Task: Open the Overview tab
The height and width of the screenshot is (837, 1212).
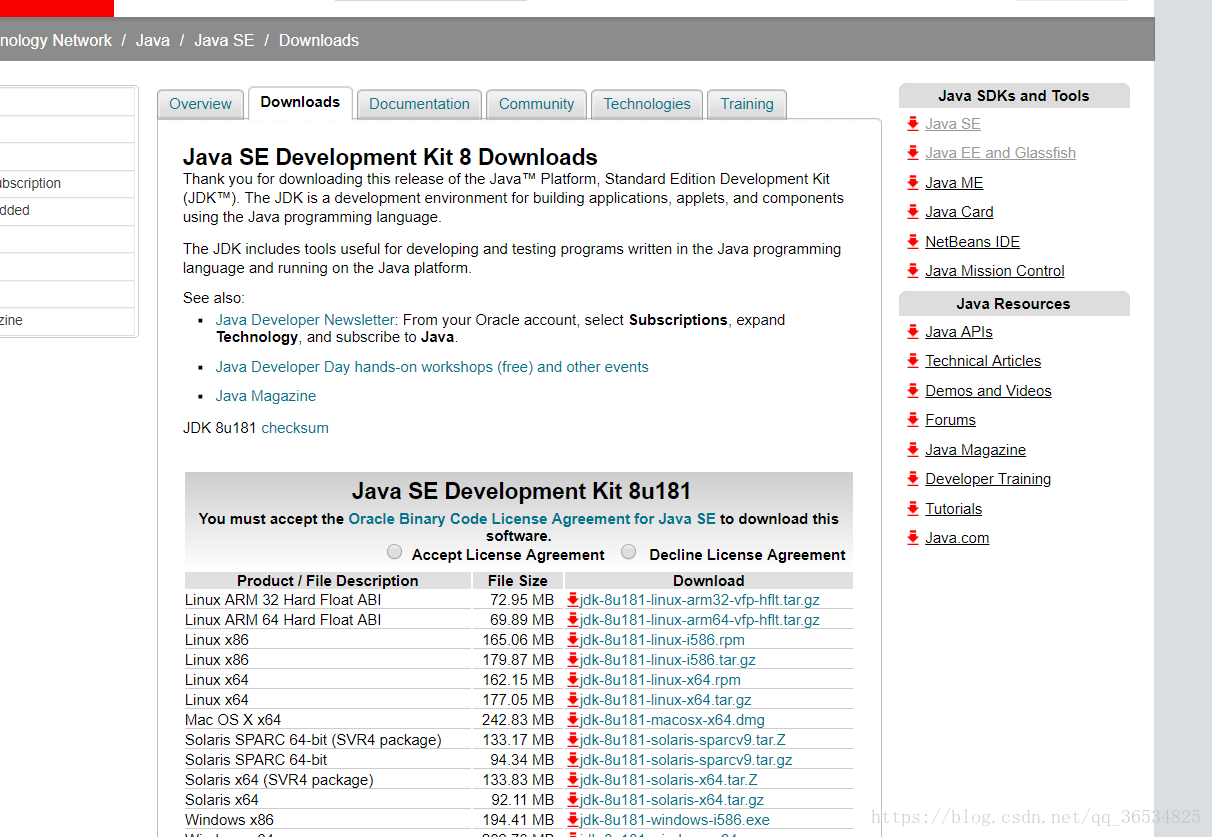Action: [x=200, y=104]
